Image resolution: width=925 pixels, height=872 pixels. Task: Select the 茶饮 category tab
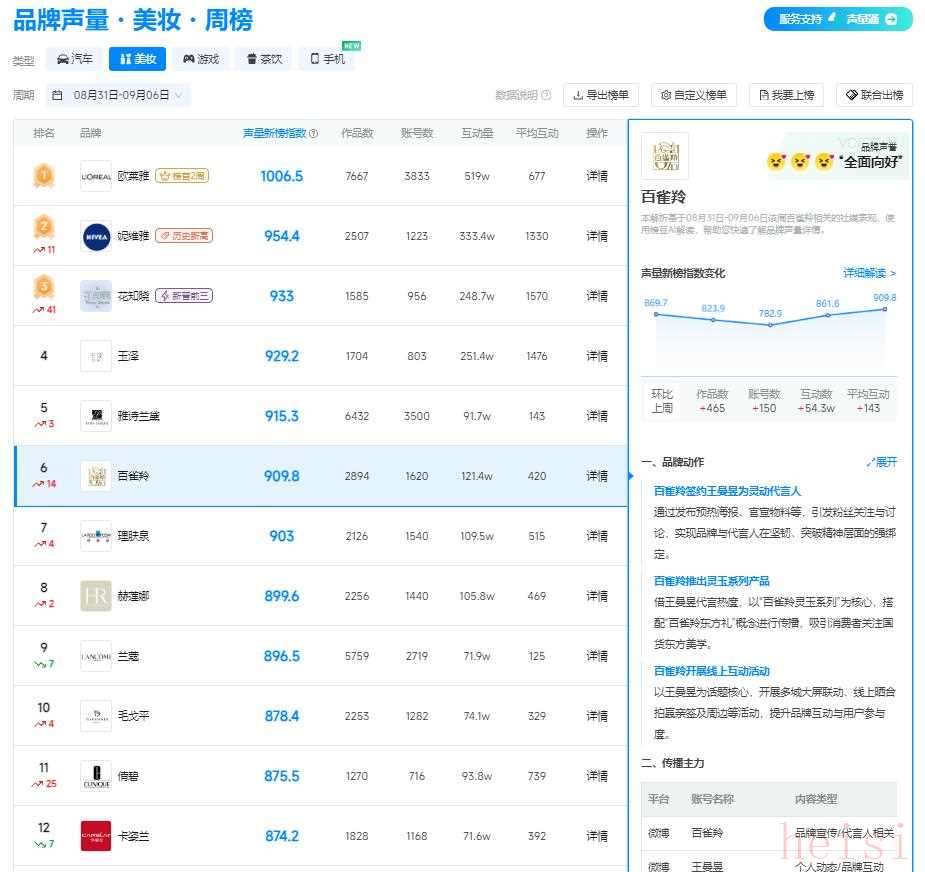pos(262,59)
